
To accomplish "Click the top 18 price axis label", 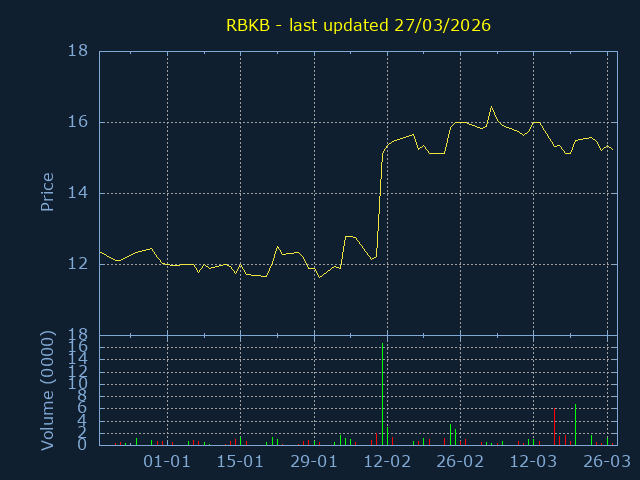I will pos(78,51).
